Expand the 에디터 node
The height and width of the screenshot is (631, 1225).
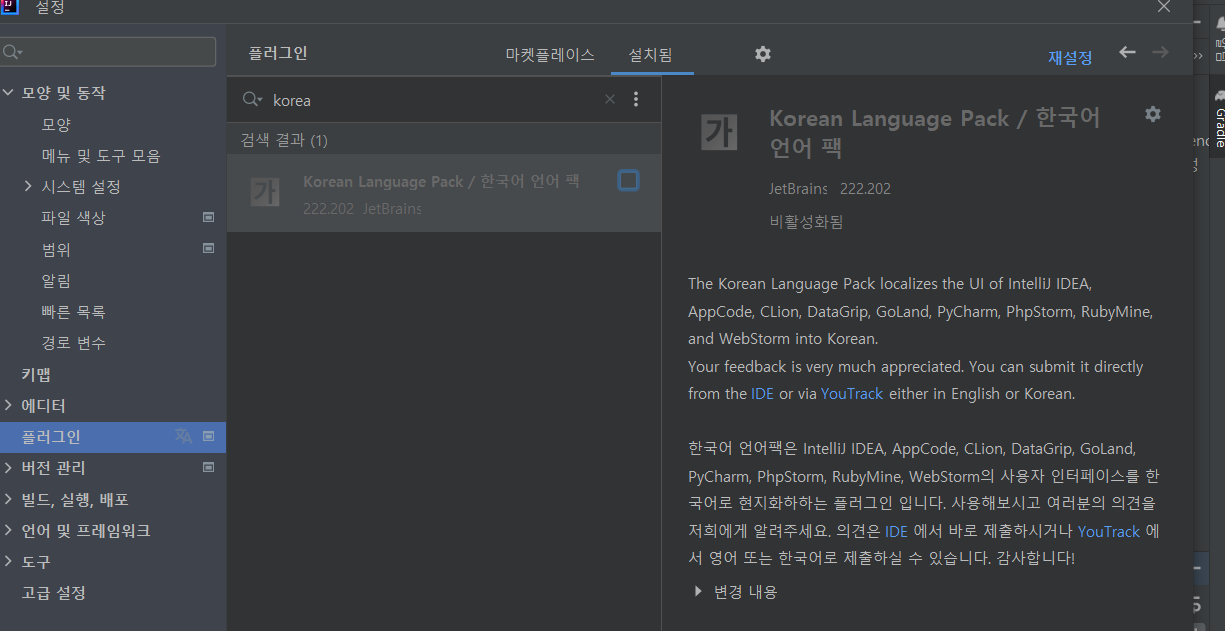pyautogui.click(x=8, y=406)
